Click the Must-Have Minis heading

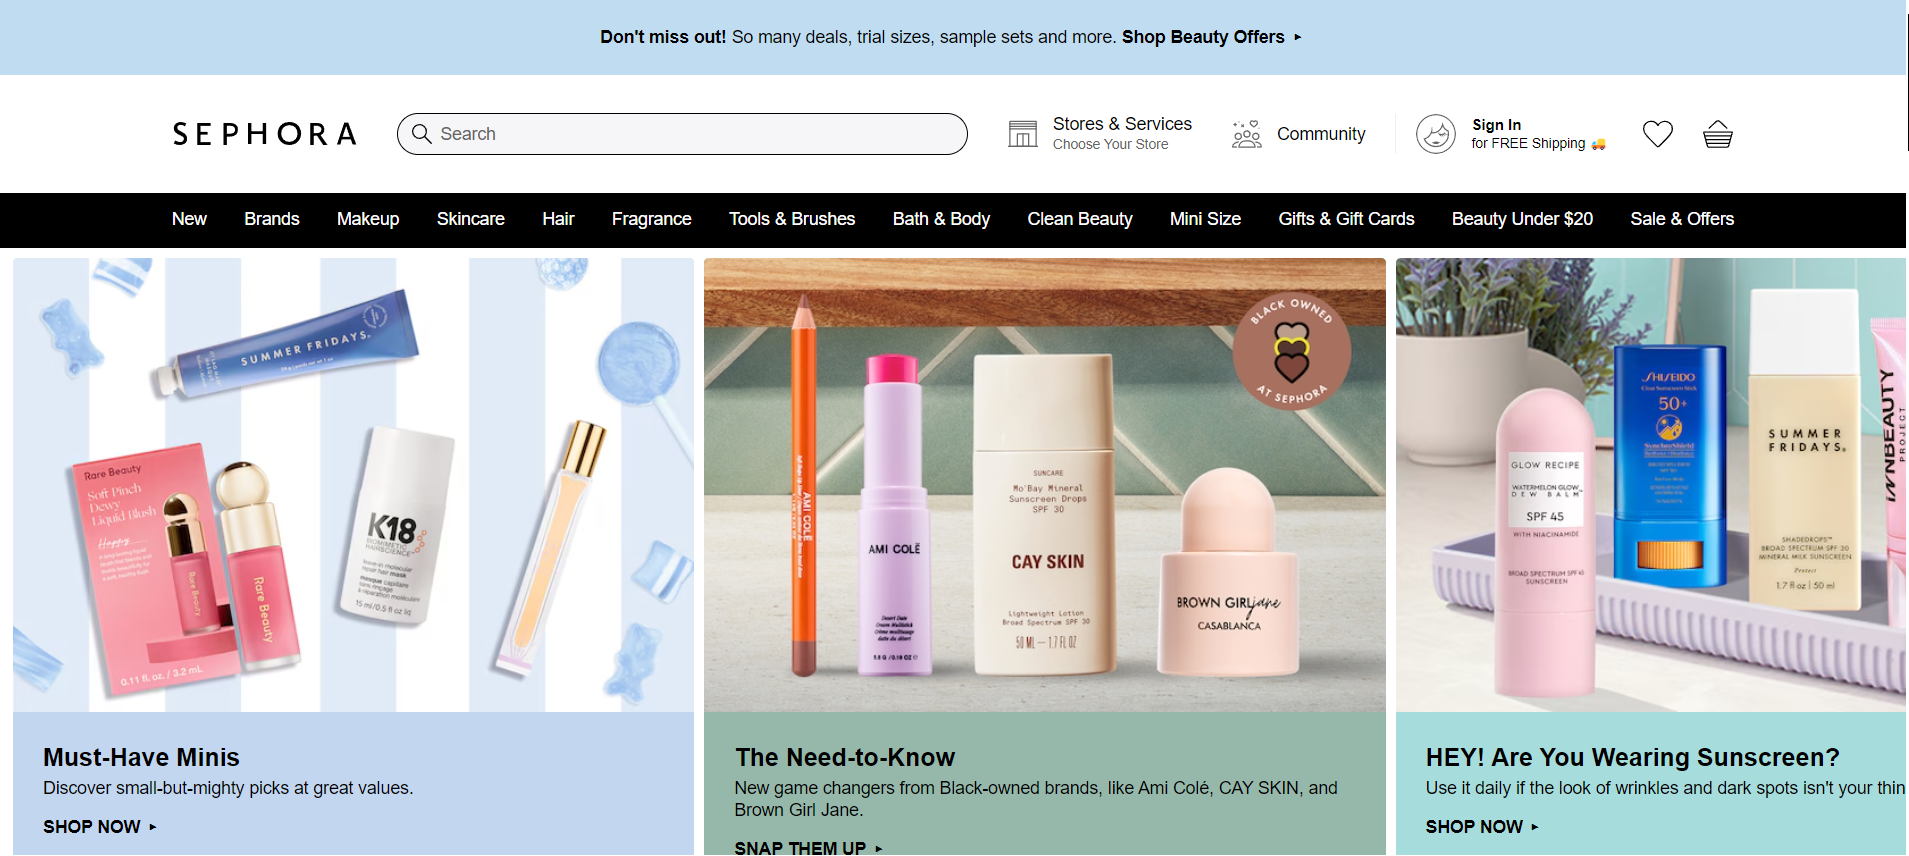[141, 757]
